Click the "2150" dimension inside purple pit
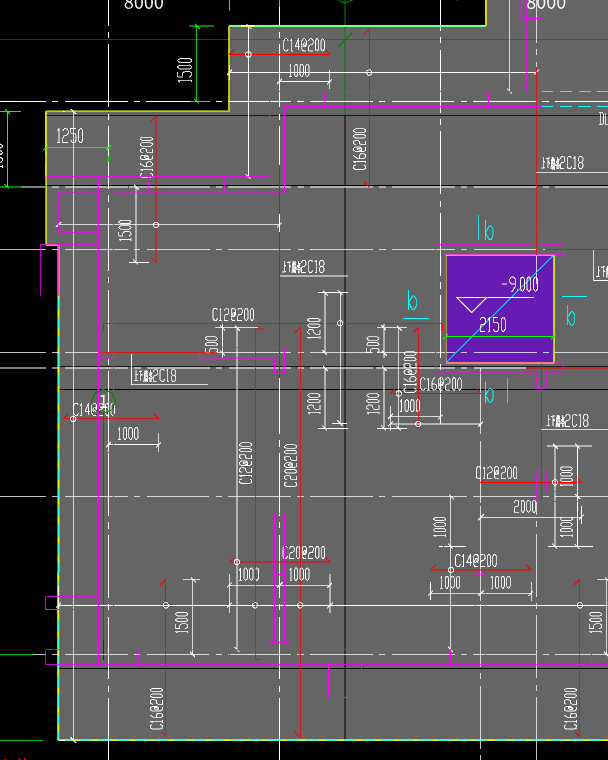Screen dimensions: 608x760 tap(493, 325)
